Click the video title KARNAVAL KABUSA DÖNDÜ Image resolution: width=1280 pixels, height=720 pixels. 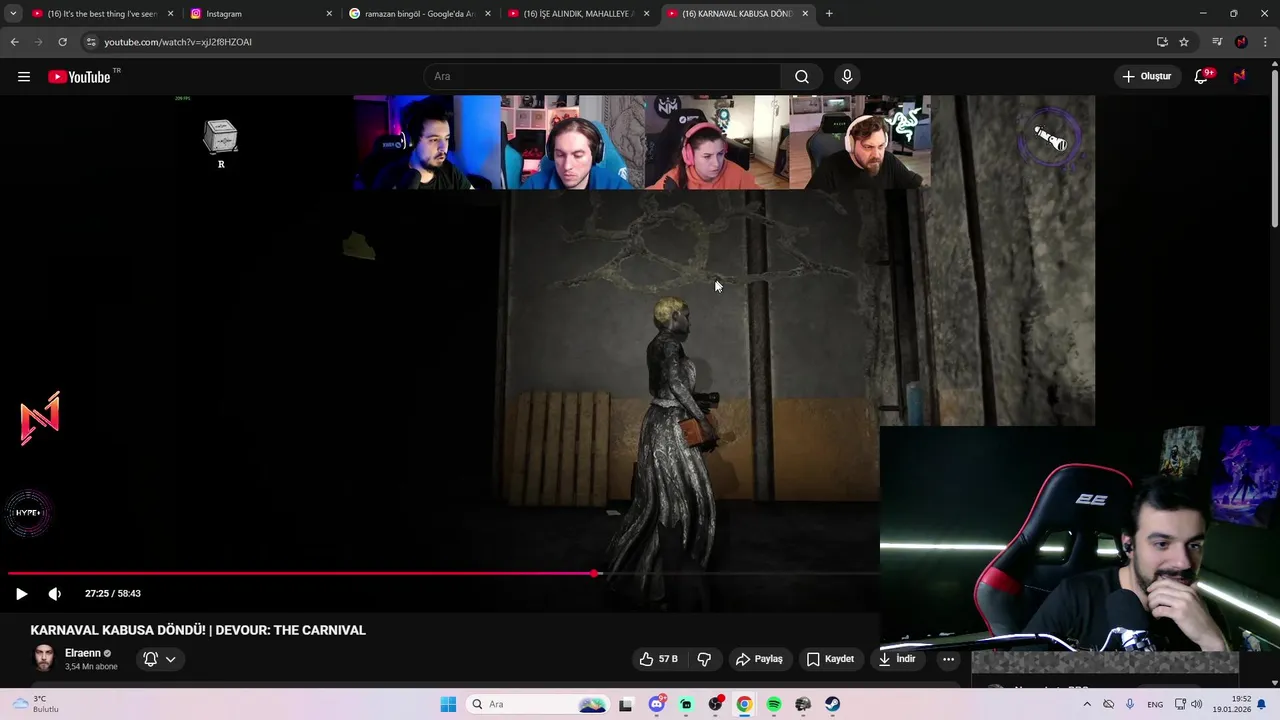tap(198, 630)
